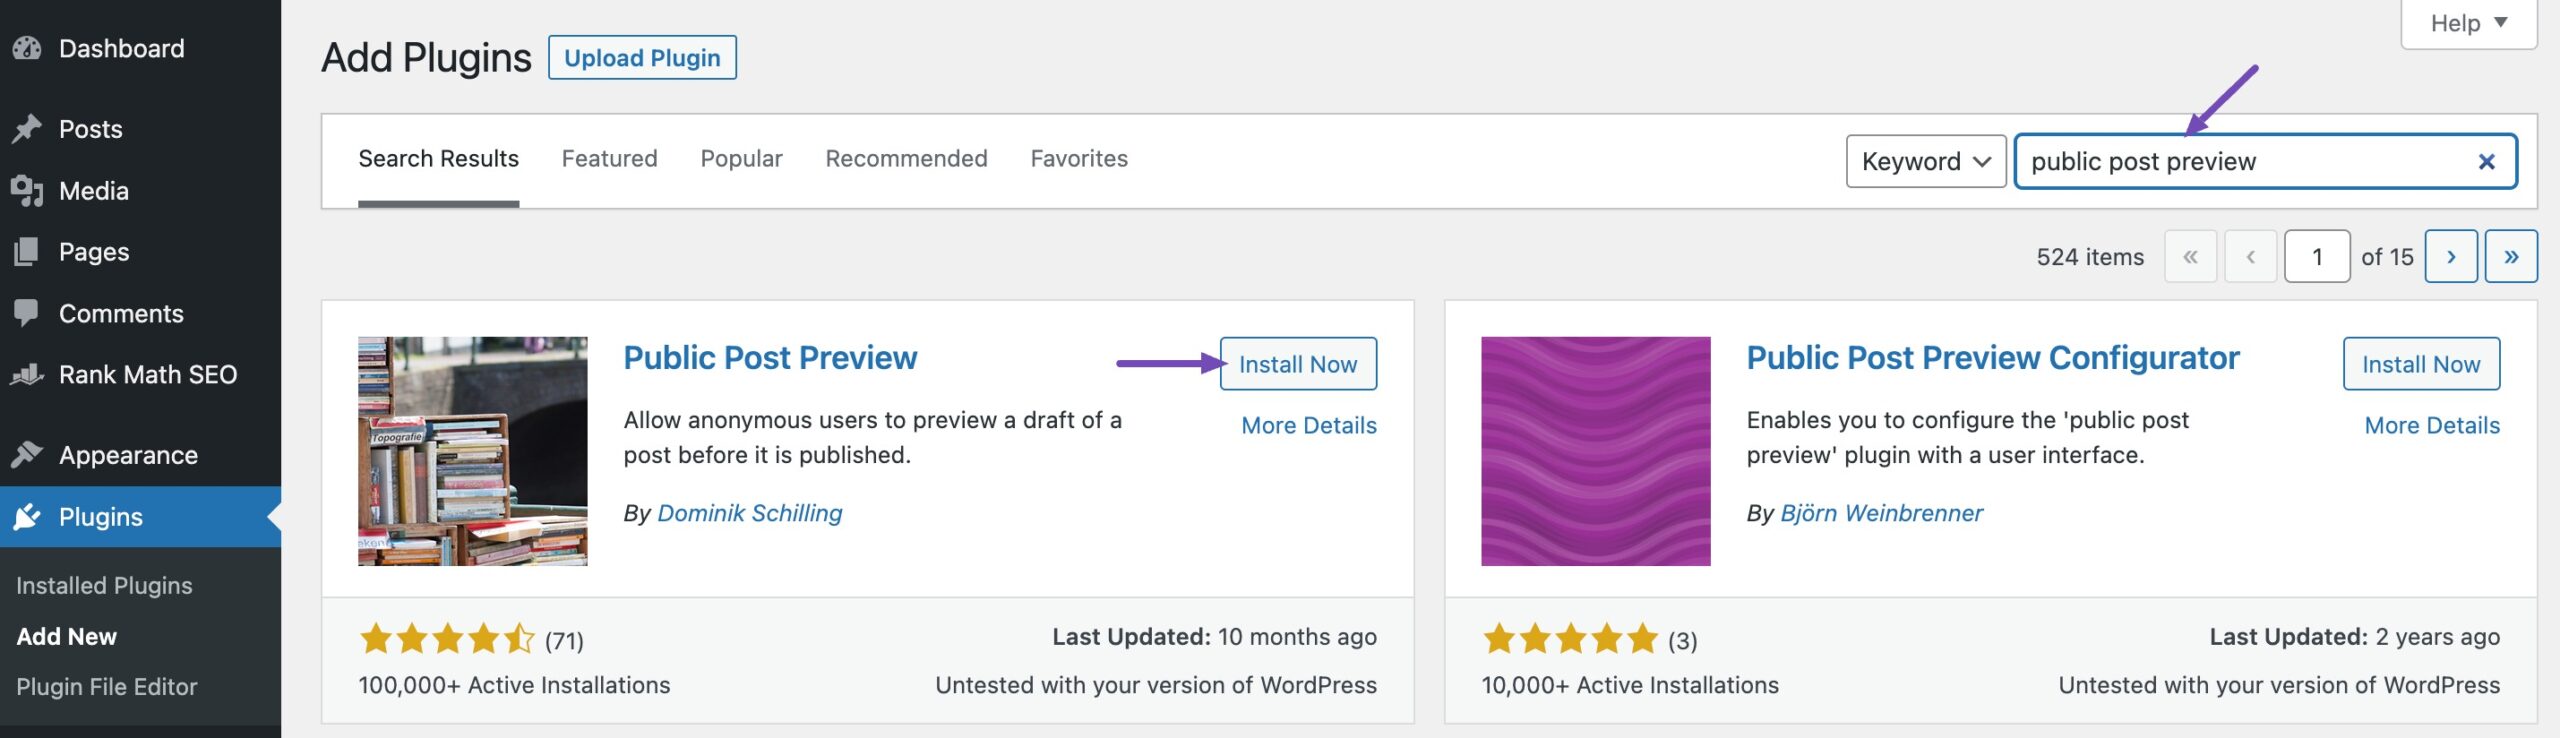Open Public Post Preview title link
Screen dimensions: 2560x738
point(770,357)
